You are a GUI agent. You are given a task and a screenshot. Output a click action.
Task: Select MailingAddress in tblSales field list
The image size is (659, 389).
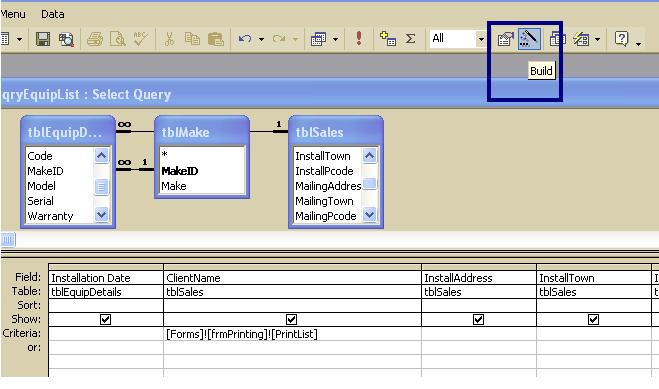[x=328, y=186]
